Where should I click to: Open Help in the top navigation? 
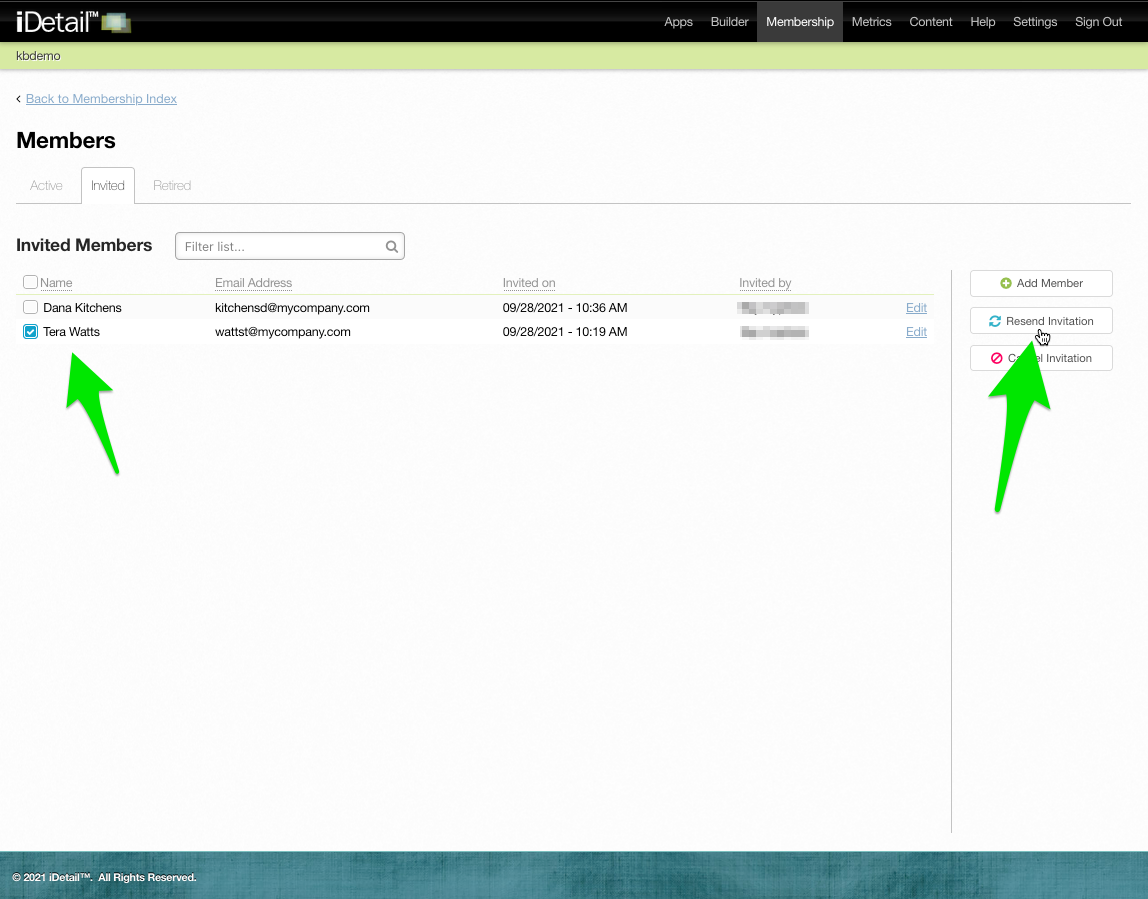pyautogui.click(x=983, y=22)
